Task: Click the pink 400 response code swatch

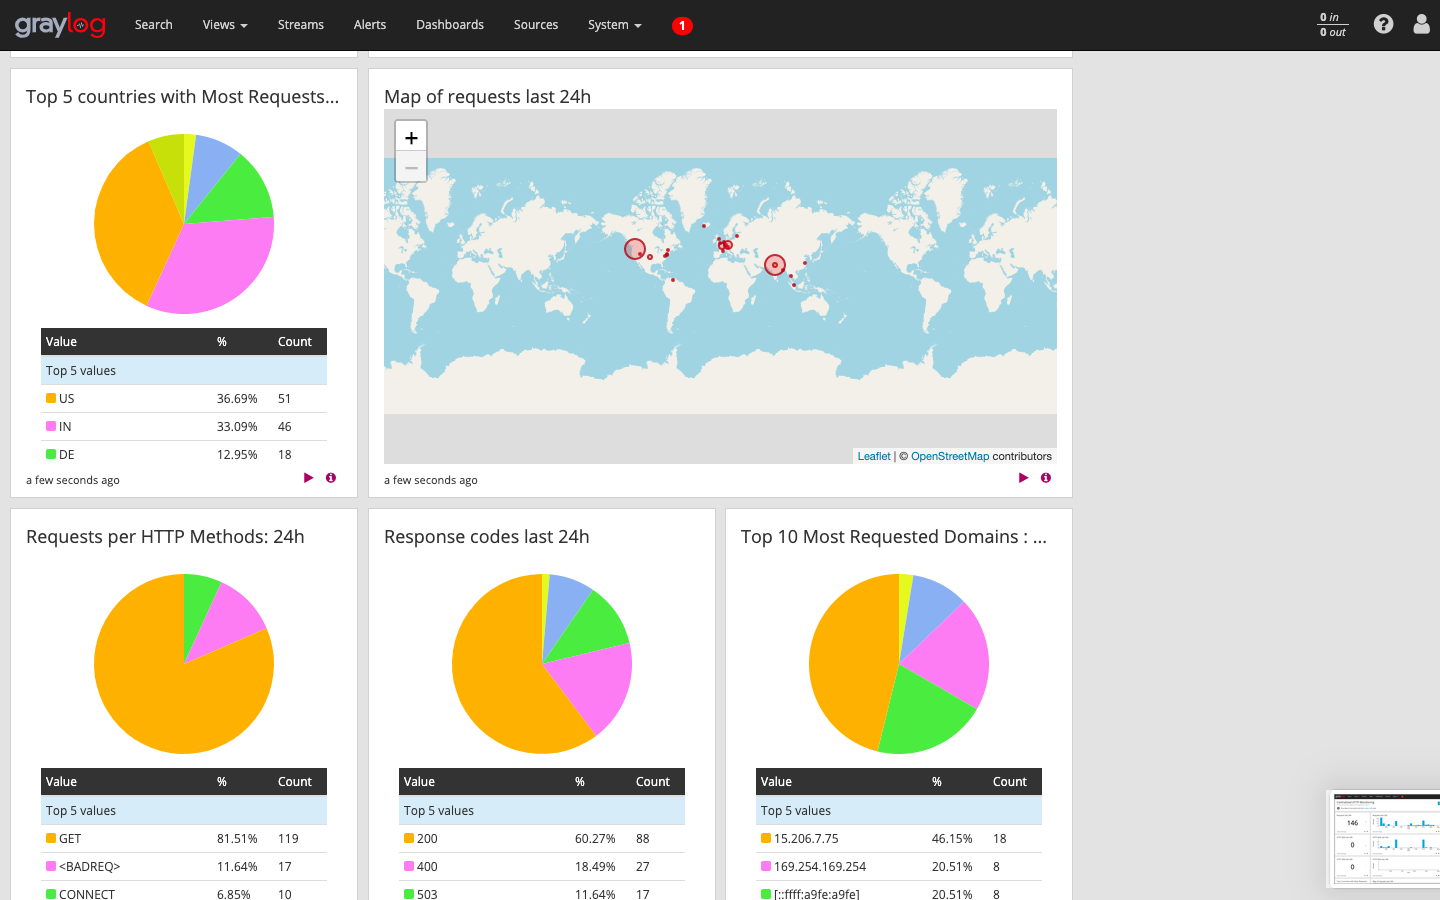Action: click(x=409, y=866)
